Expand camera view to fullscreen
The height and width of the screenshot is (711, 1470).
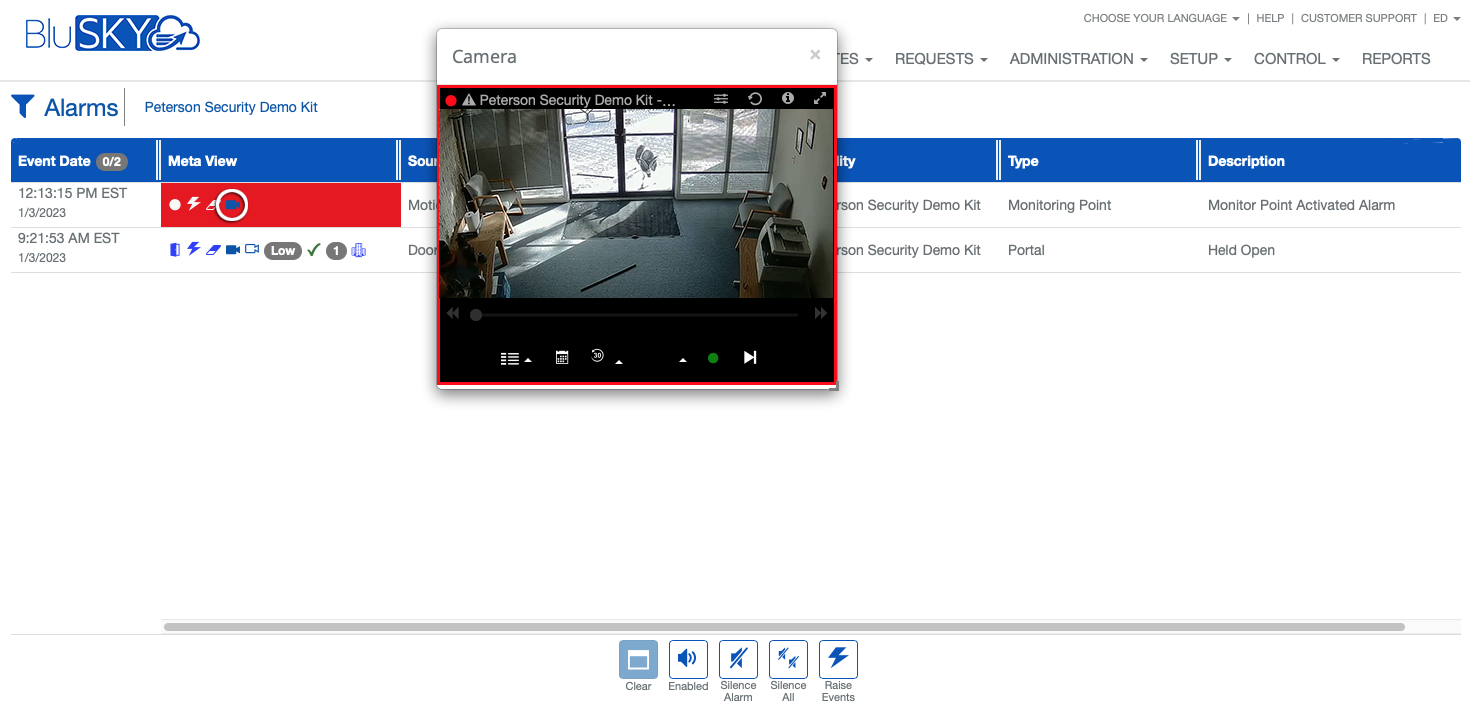[x=820, y=99]
